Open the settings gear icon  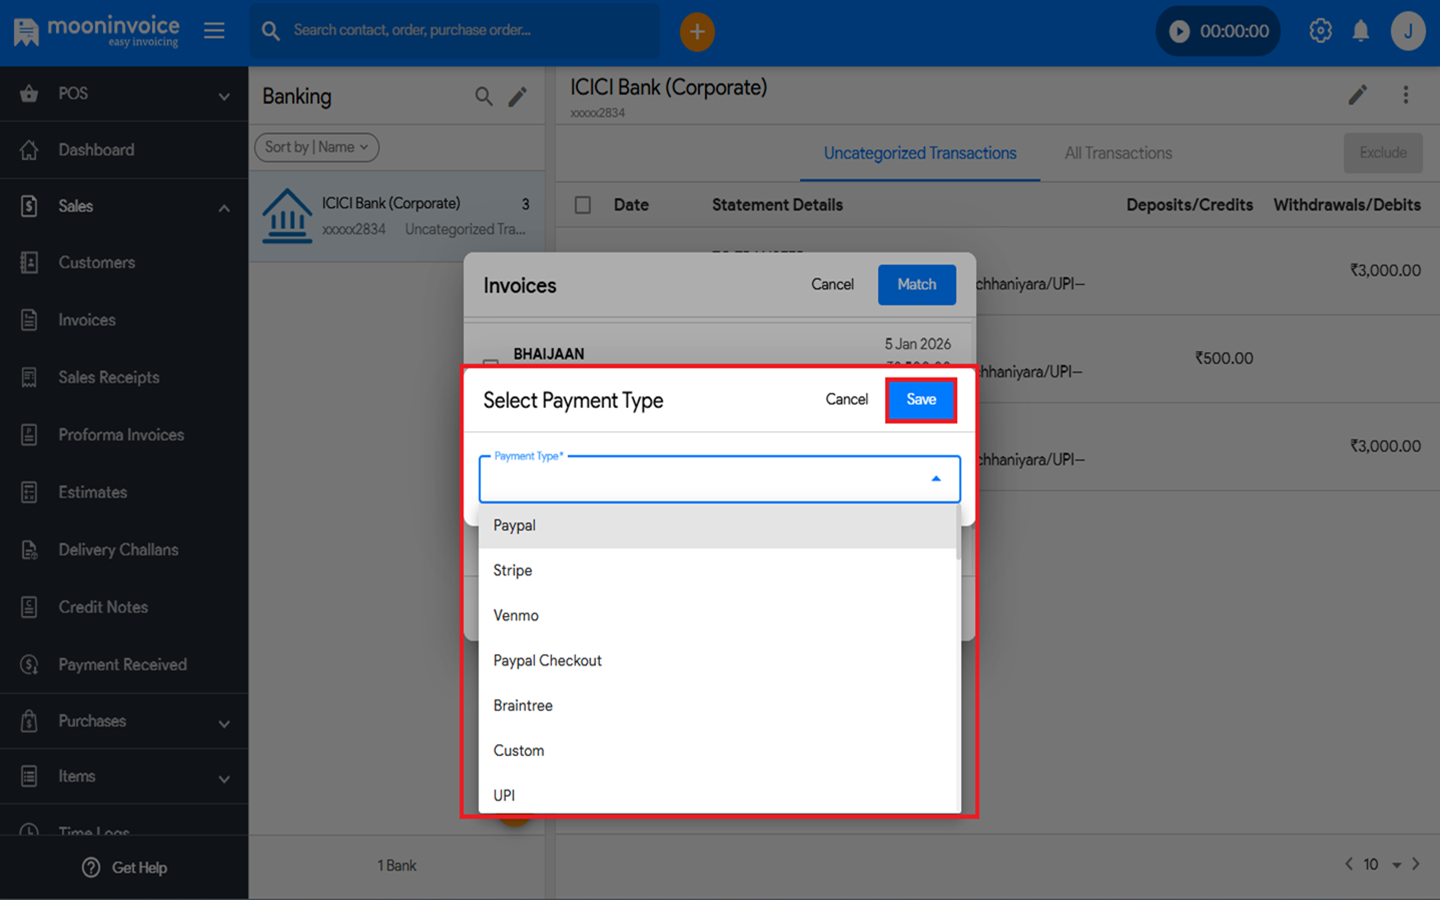[1320, 31]
